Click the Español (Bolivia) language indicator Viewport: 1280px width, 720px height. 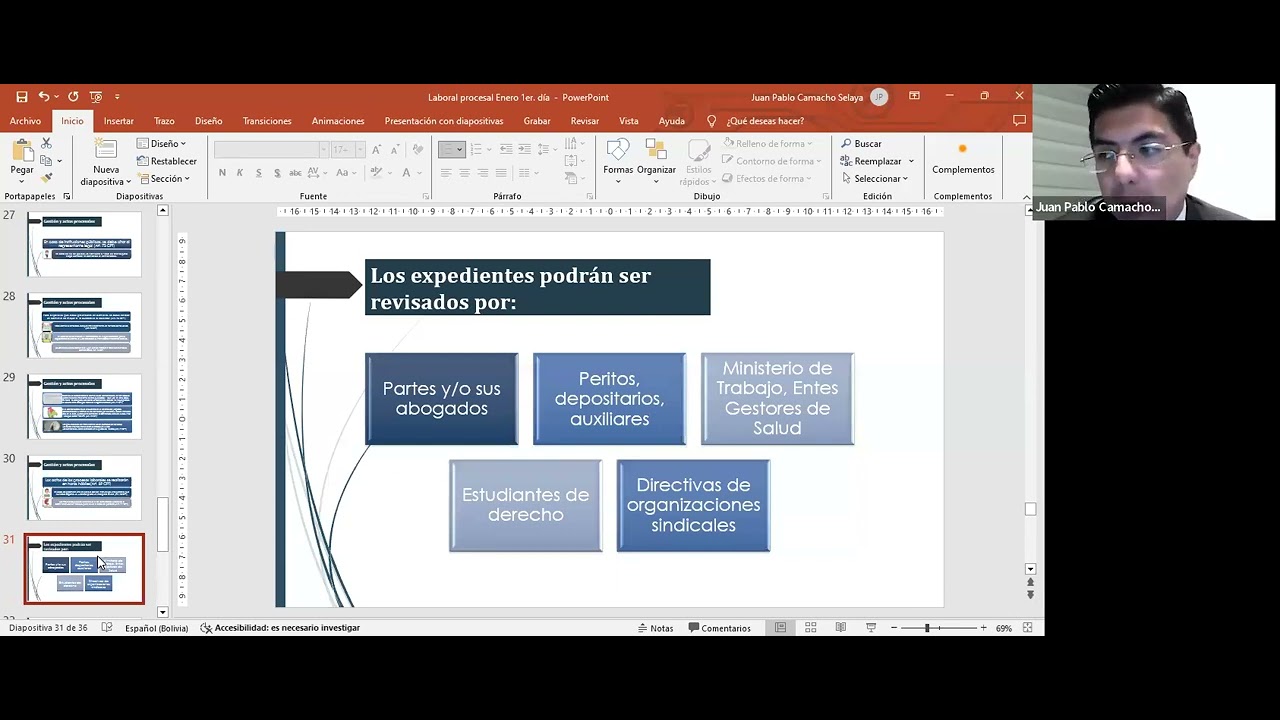(x=156, y=628)
